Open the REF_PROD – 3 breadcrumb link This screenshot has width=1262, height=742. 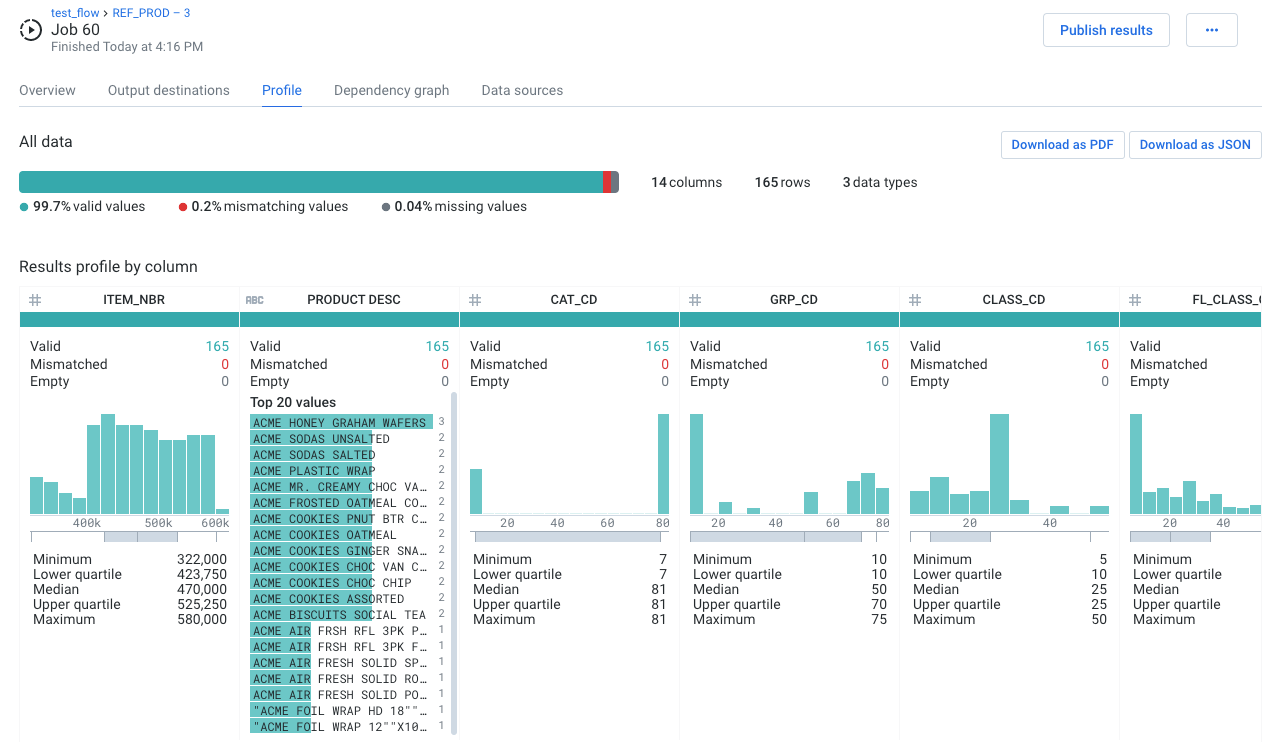tap(151, 13)
